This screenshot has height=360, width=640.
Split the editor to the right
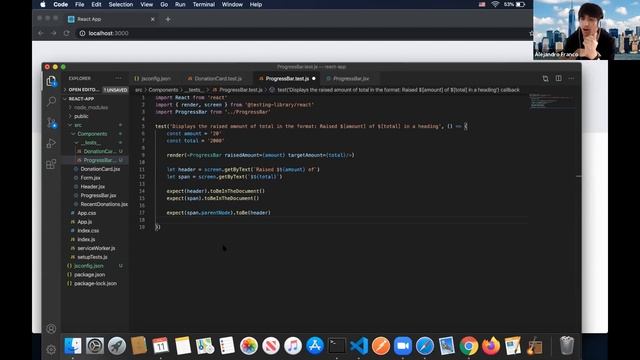pos(558,78)
